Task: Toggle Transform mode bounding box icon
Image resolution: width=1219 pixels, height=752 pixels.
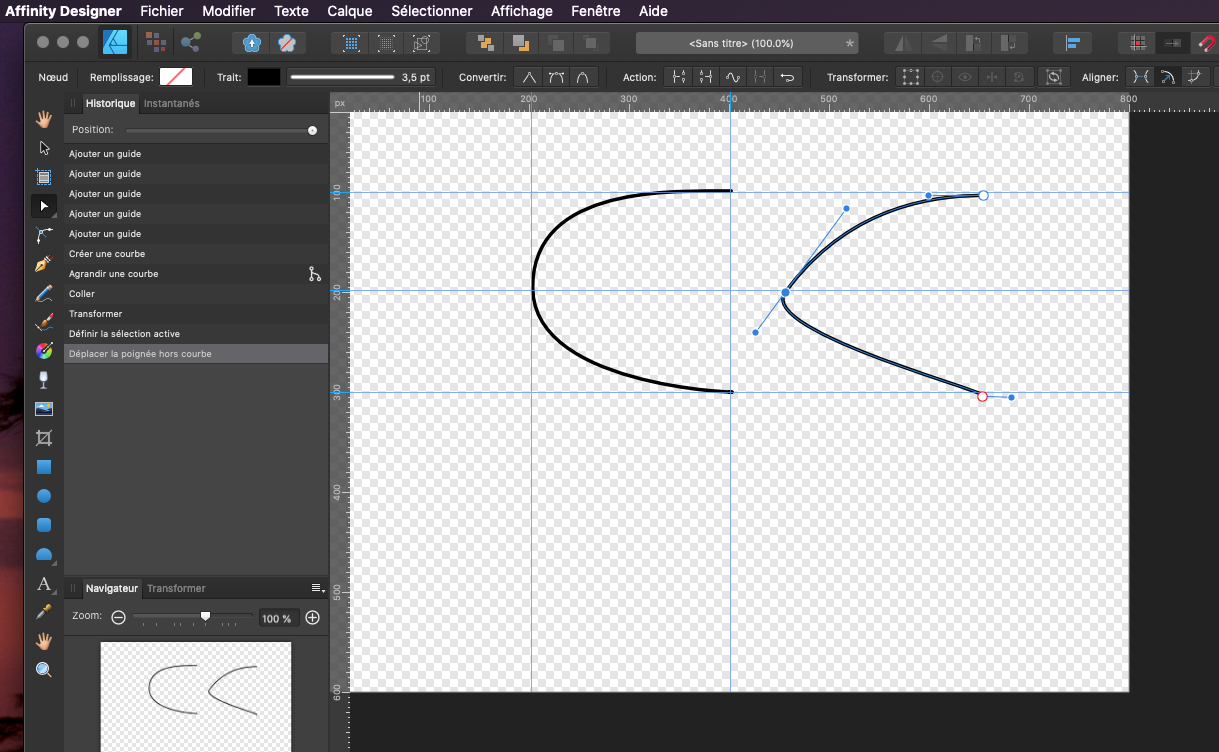Action: [x=910, y=77]
